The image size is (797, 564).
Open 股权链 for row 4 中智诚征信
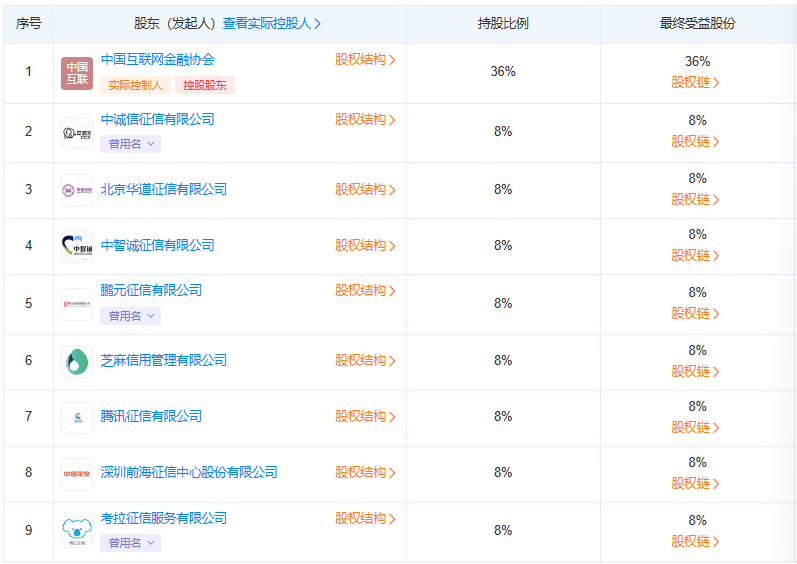pyautogui.click(x=695, y=255)
